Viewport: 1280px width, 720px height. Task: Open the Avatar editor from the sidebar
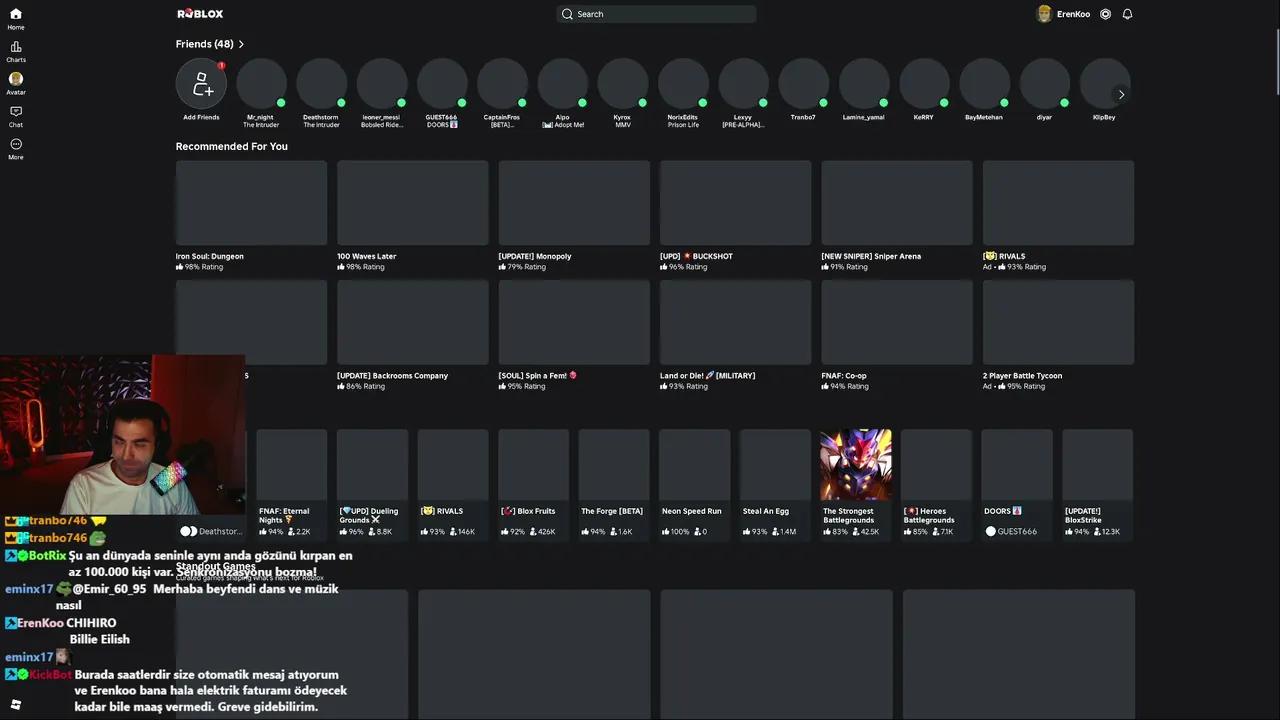pos(16,83)
